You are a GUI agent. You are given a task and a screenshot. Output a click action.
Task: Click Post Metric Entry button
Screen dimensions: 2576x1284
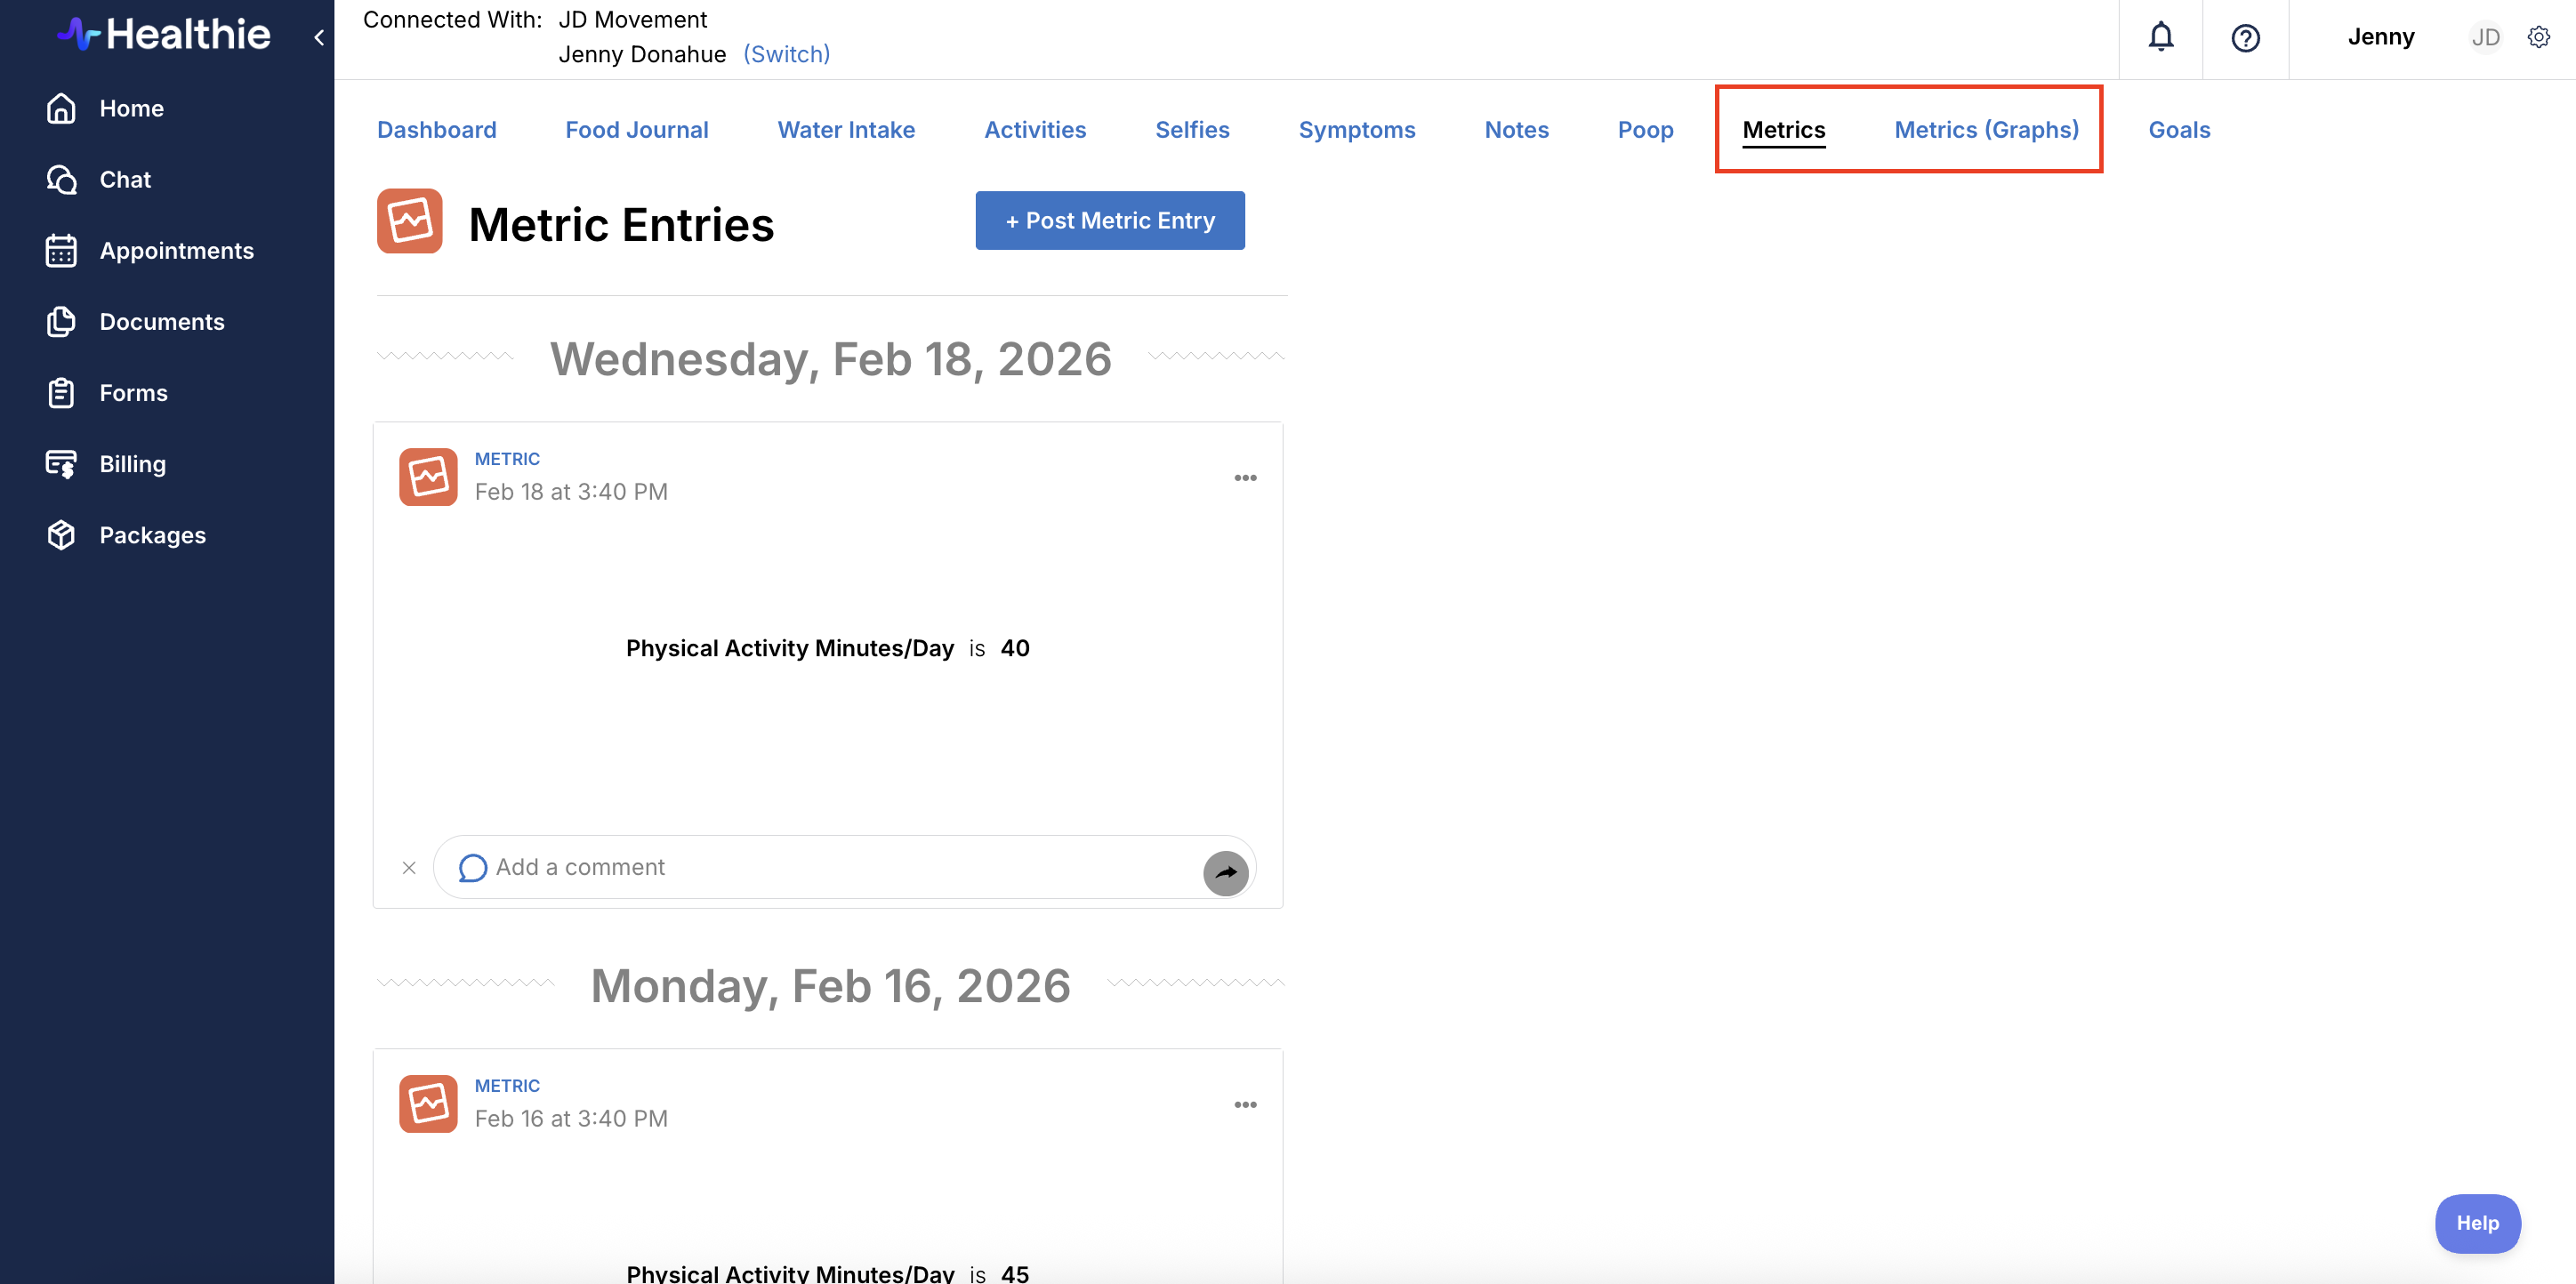pyautogui.click(x=1109, y=221)
